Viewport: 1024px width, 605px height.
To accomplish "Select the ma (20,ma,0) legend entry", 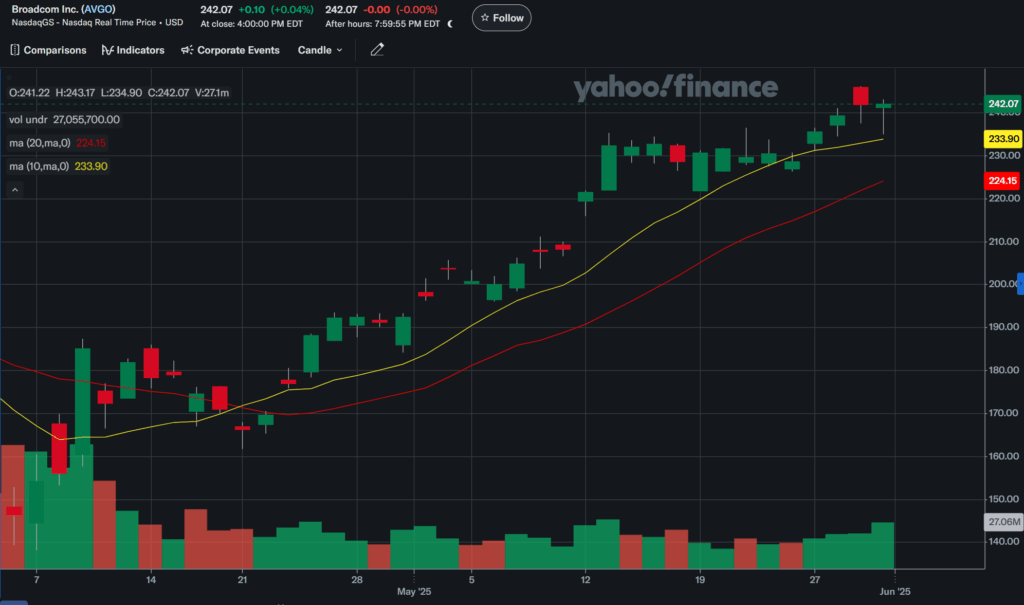I will point(57,143).
